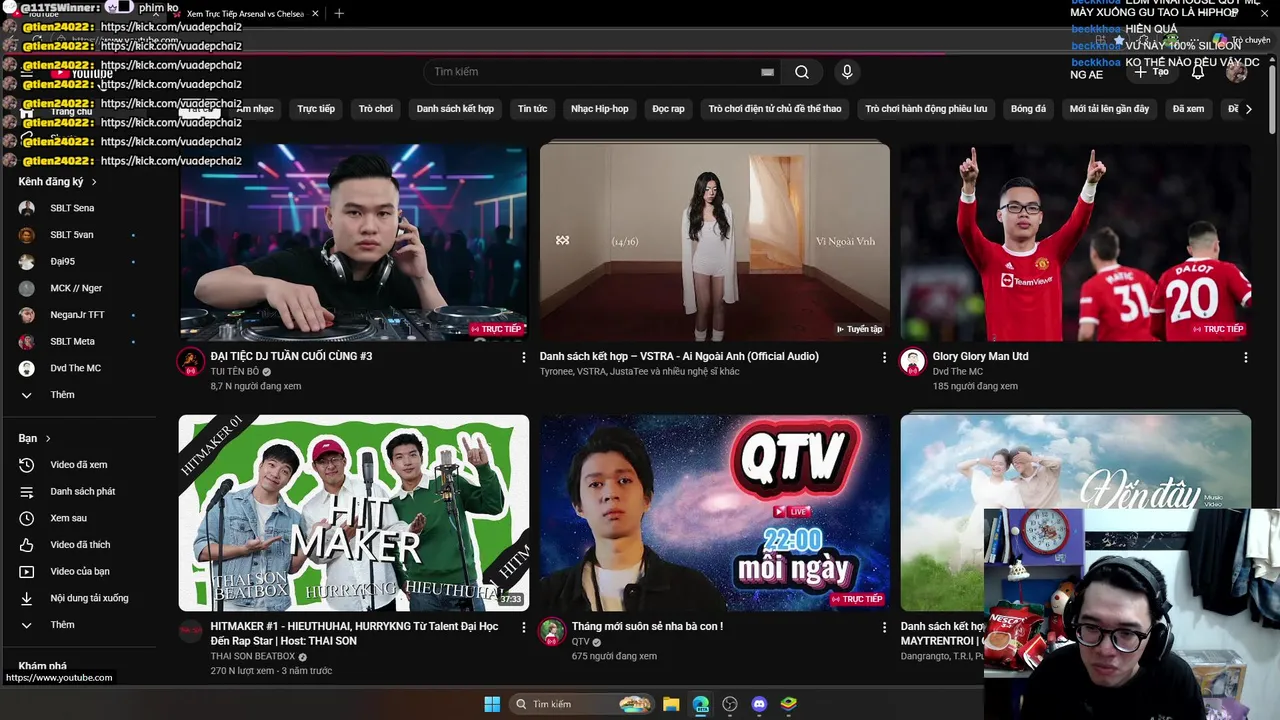
Task: Open more options for ĐẠI TIỆC DJ video
Action: click(x=523, y=357)
